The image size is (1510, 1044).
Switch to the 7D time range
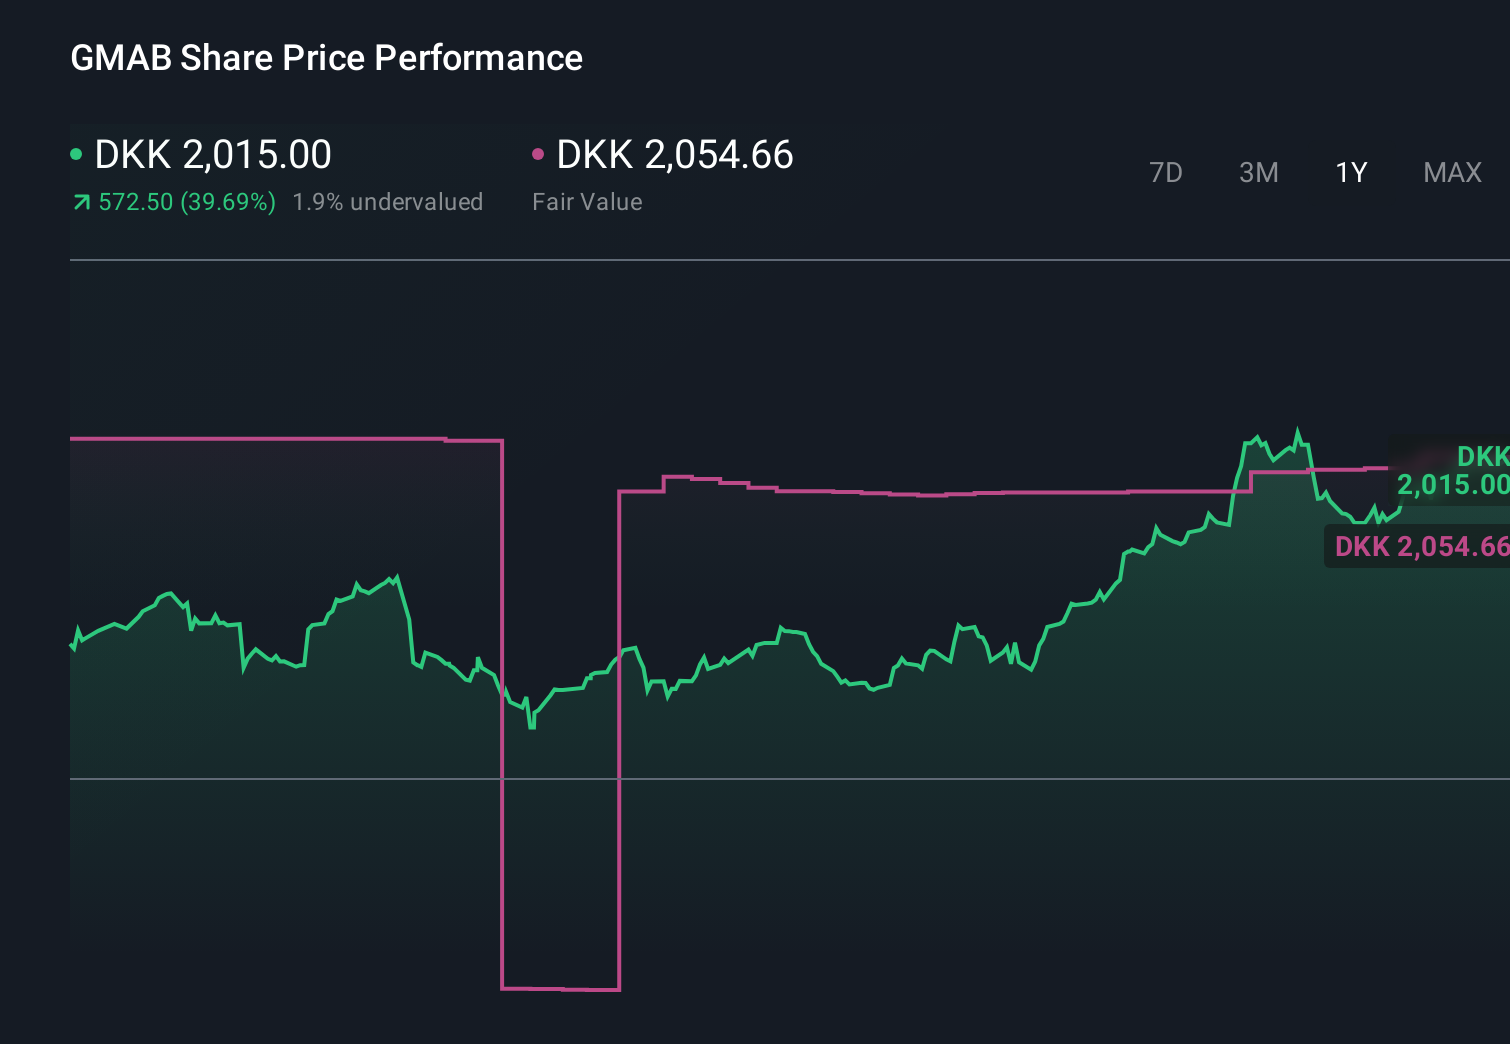[1166, 172]
